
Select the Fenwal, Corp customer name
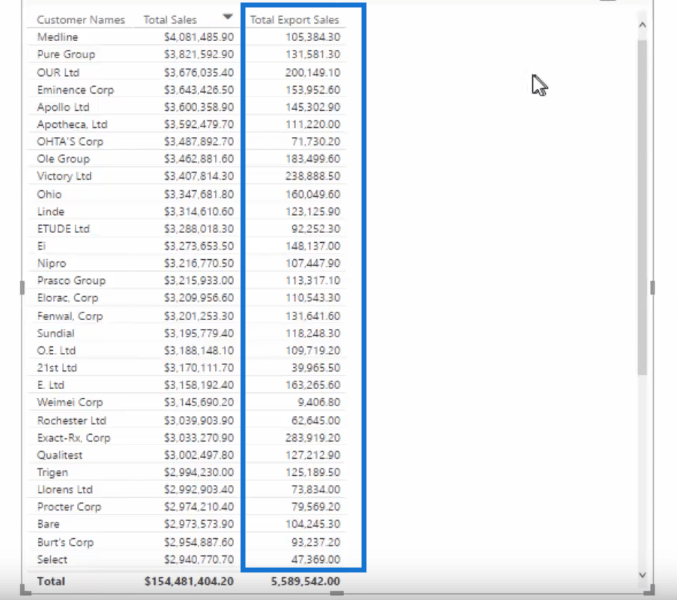coord(70,316)
